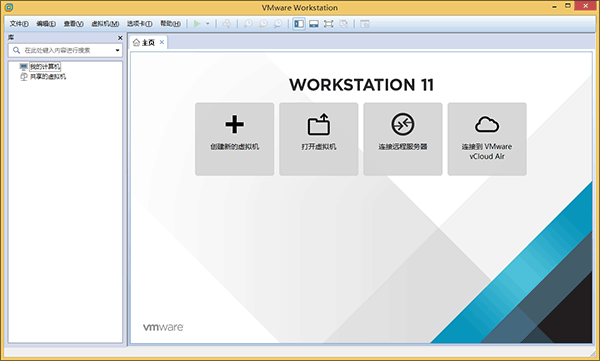
Task: Open the 查看(V) menu
Action: 73,24
